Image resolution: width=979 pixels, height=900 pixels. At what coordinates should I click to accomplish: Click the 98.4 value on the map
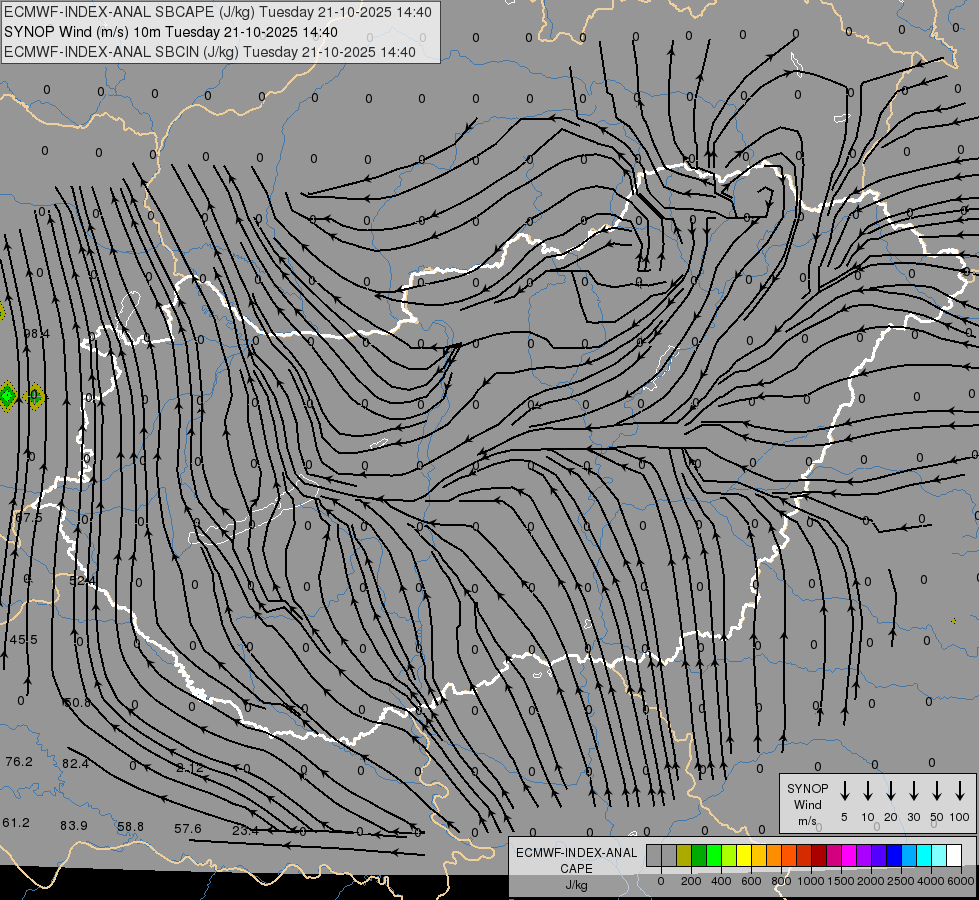(37, 334)
